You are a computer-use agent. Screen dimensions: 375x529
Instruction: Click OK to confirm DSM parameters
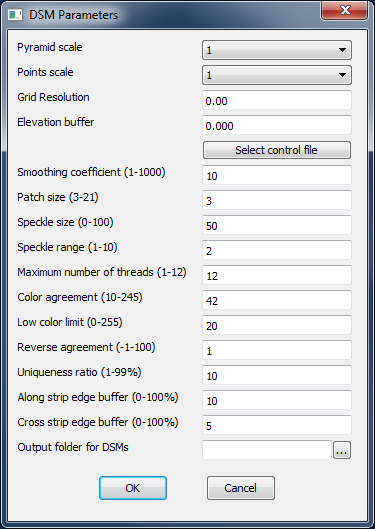[x=133, y=488]
